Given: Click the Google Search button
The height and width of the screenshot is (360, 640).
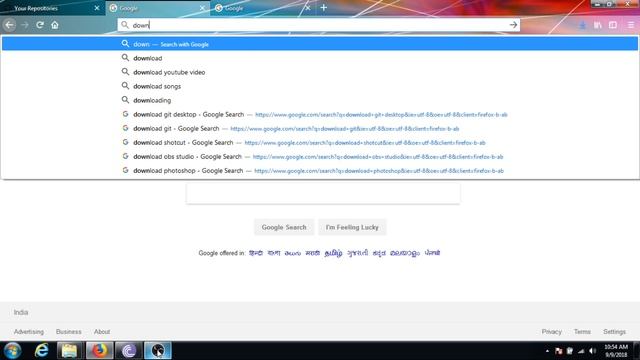Looking at the screenshot, I should point(284,227).
